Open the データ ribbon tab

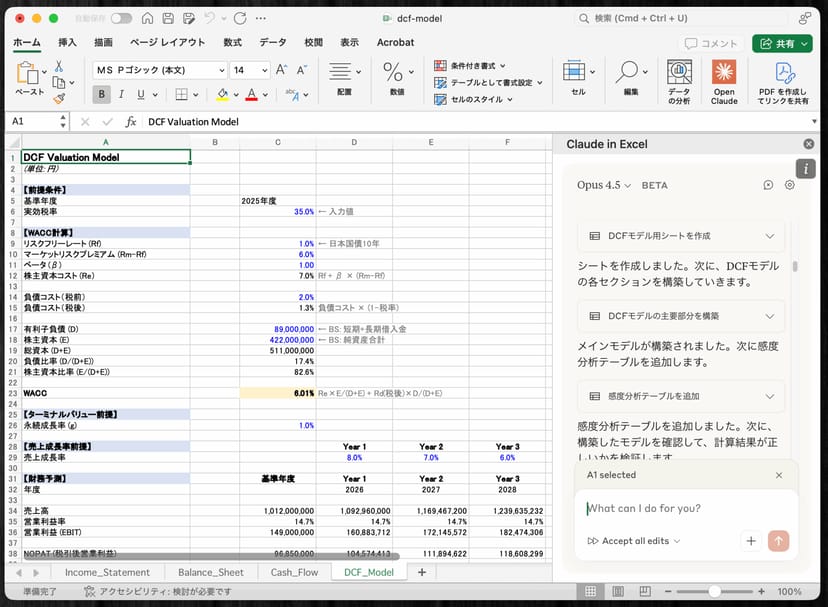[272, 43]
